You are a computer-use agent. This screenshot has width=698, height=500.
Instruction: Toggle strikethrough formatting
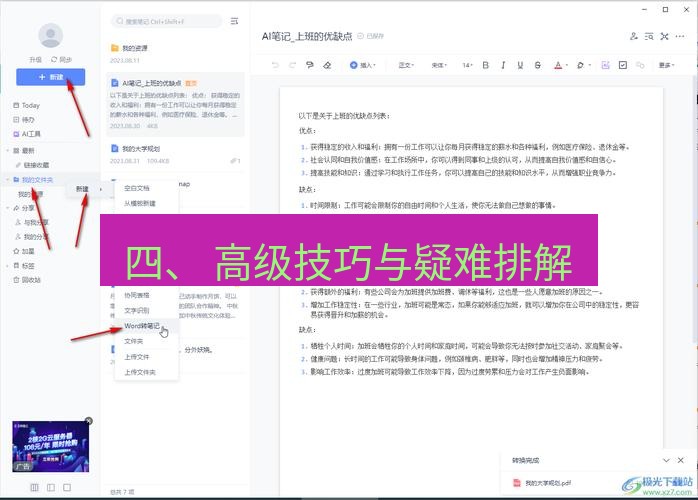point(538,65)
